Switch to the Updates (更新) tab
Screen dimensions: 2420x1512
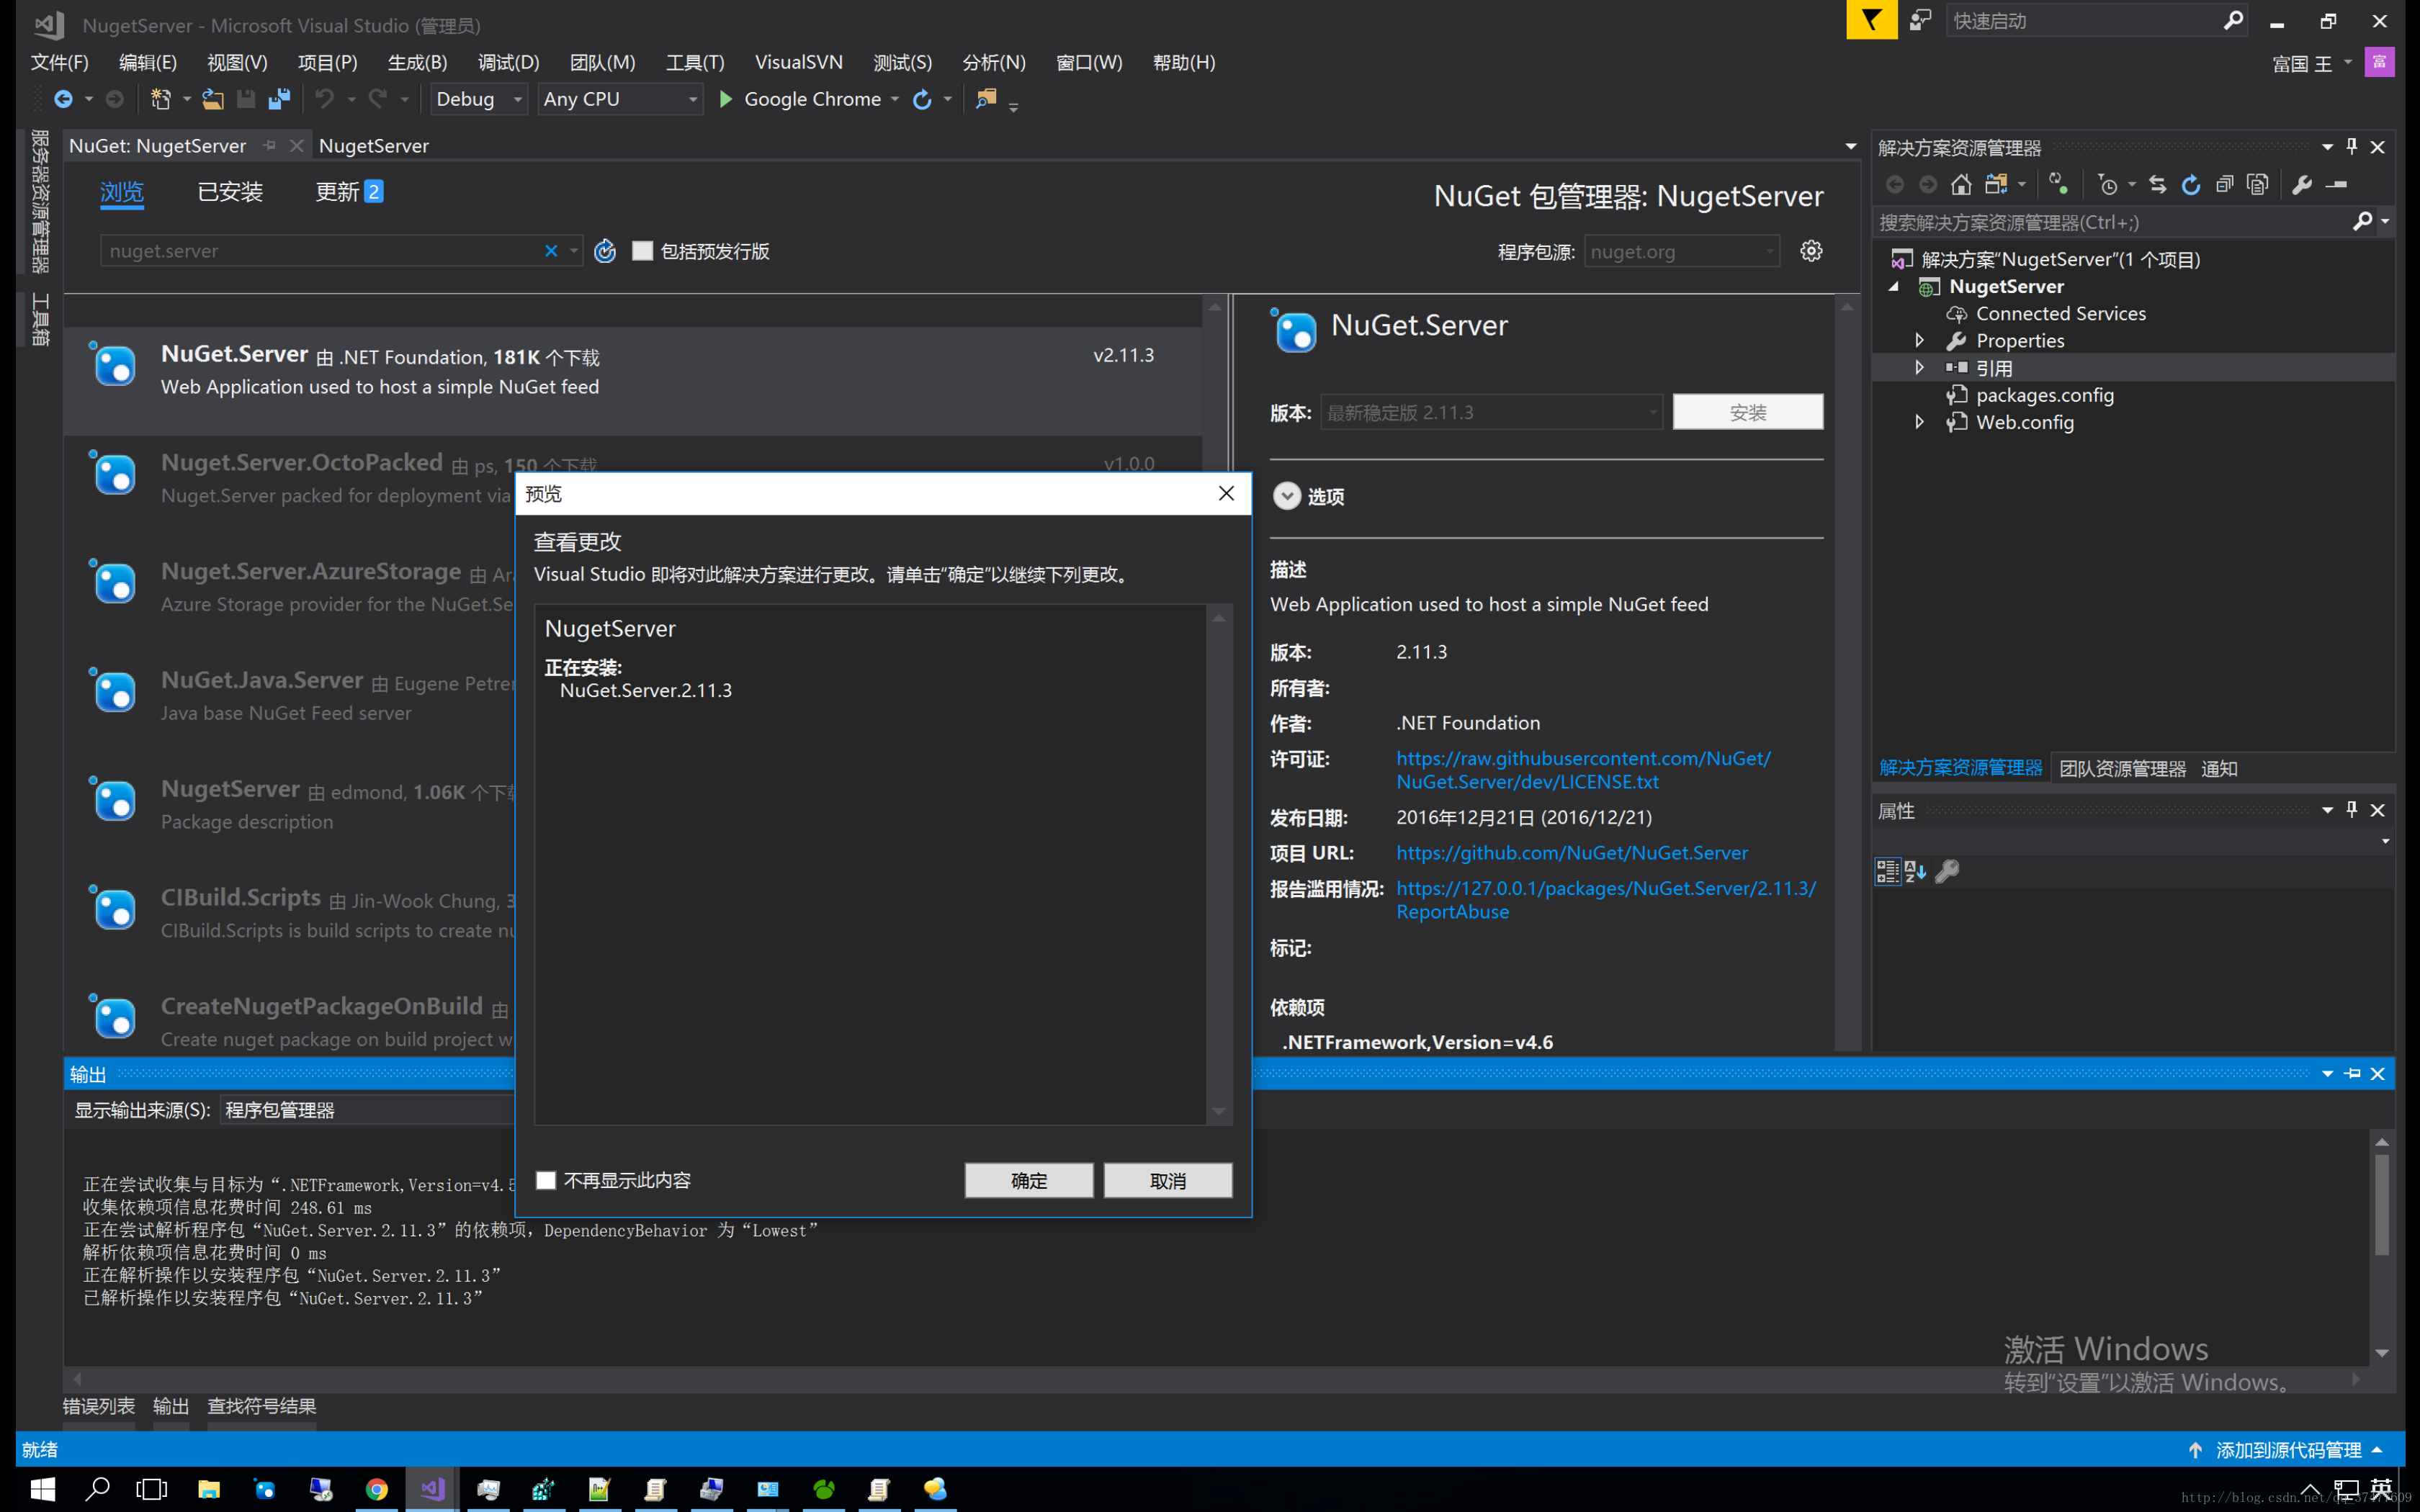(349, 191)
